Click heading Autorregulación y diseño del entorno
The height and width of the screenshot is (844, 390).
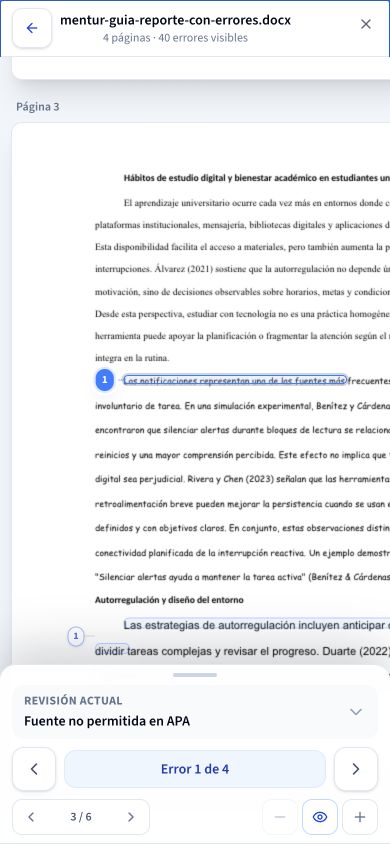click(x=169, y=600)
